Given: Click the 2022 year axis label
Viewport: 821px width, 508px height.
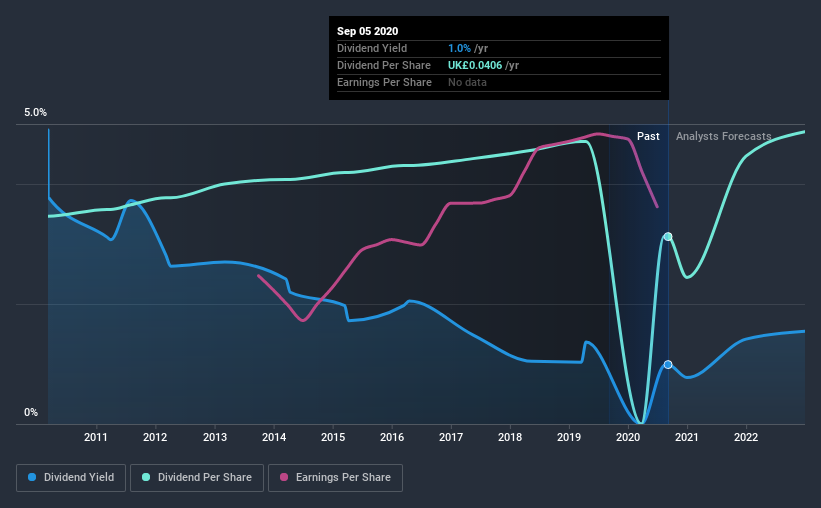Looking at the screenshot, I should (x=746, y=437).
